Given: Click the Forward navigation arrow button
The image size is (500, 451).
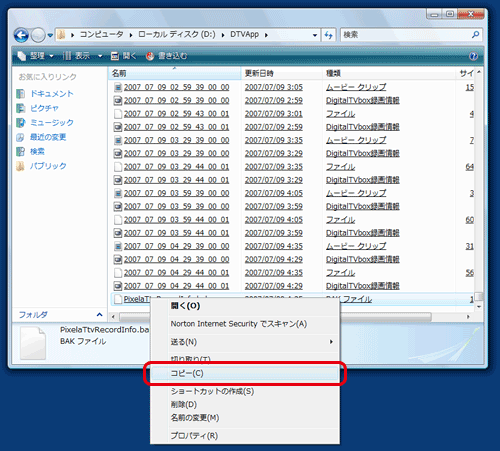Looking at the screenshot, I should coord(38,35).
